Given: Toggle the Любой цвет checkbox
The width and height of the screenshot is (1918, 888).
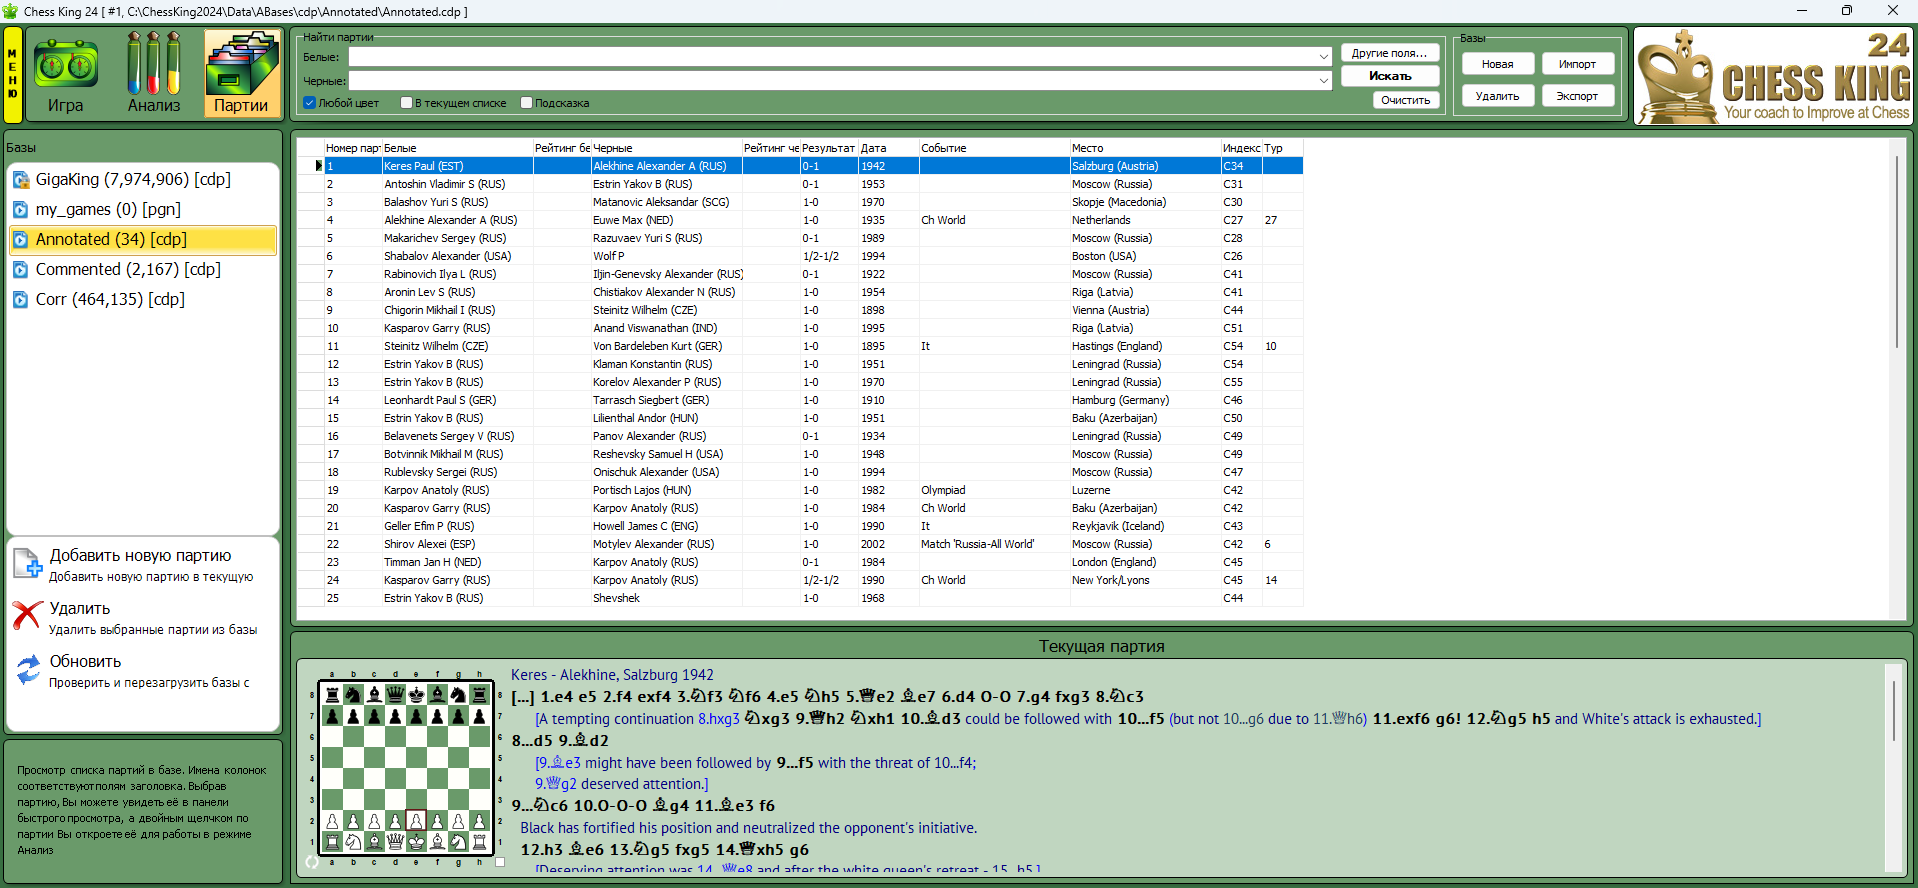Looking at the screenshot, I should click(310, 103).
